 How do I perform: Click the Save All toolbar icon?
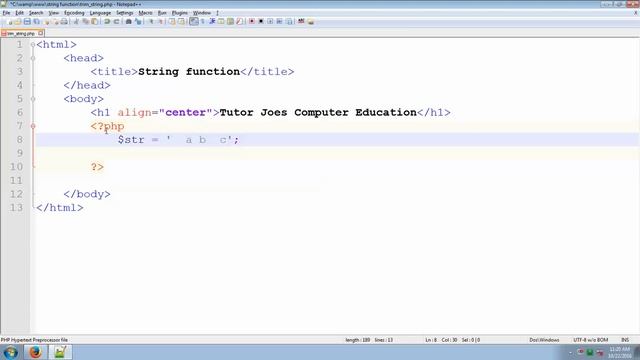click(36, 21)
